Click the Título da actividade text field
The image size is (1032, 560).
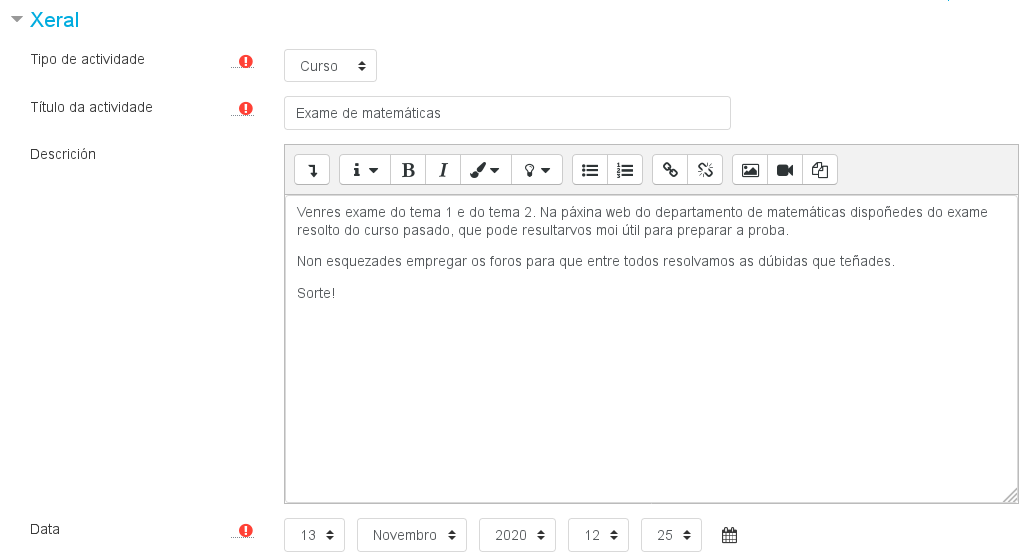507,113
